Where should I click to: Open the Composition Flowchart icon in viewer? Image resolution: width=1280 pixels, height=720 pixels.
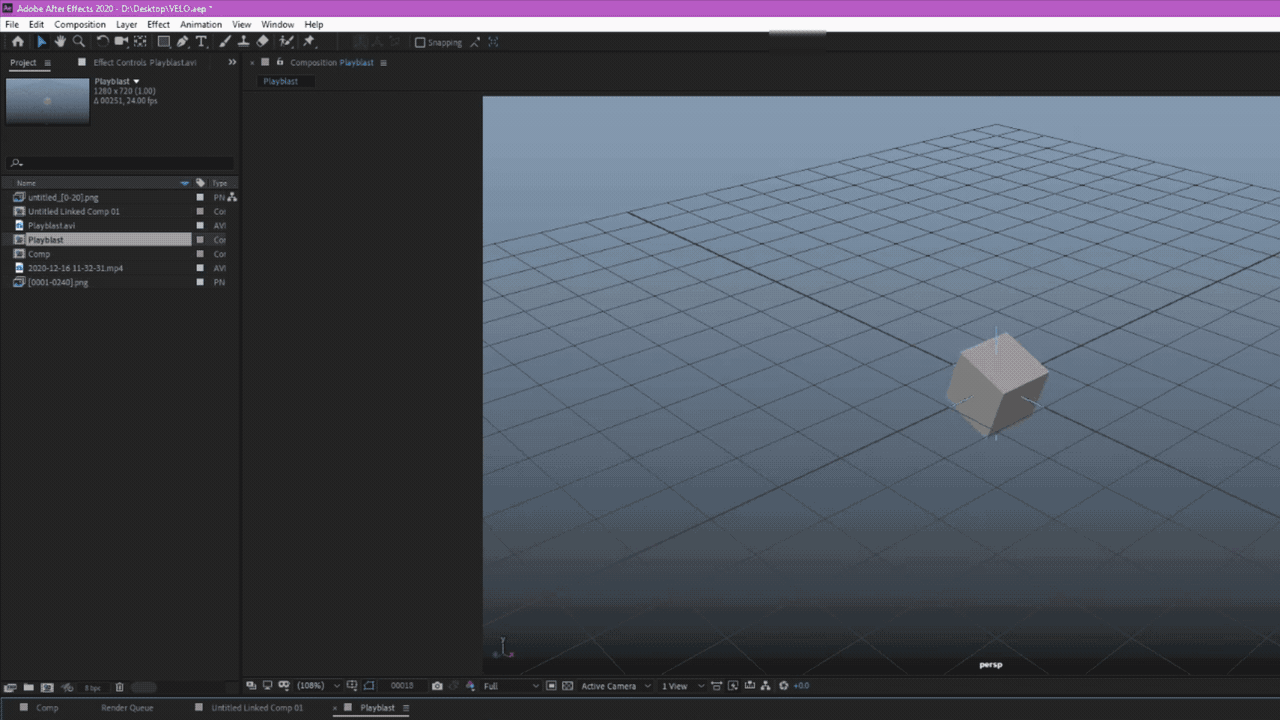[765, 686]
